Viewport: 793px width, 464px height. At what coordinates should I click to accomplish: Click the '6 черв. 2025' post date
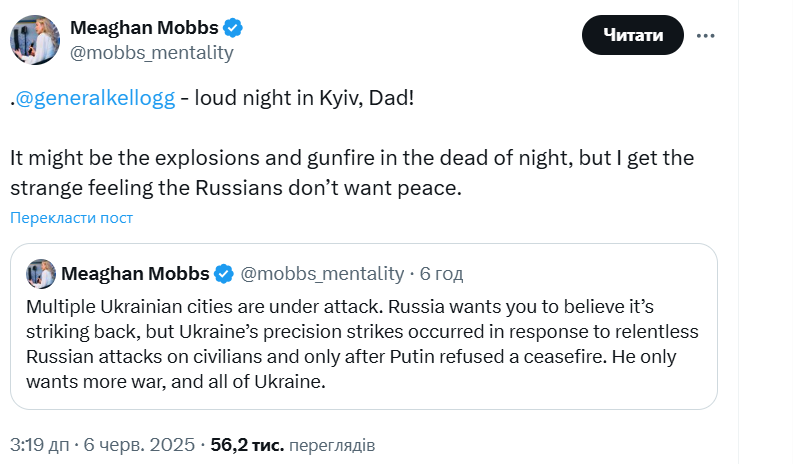(141, 443)
